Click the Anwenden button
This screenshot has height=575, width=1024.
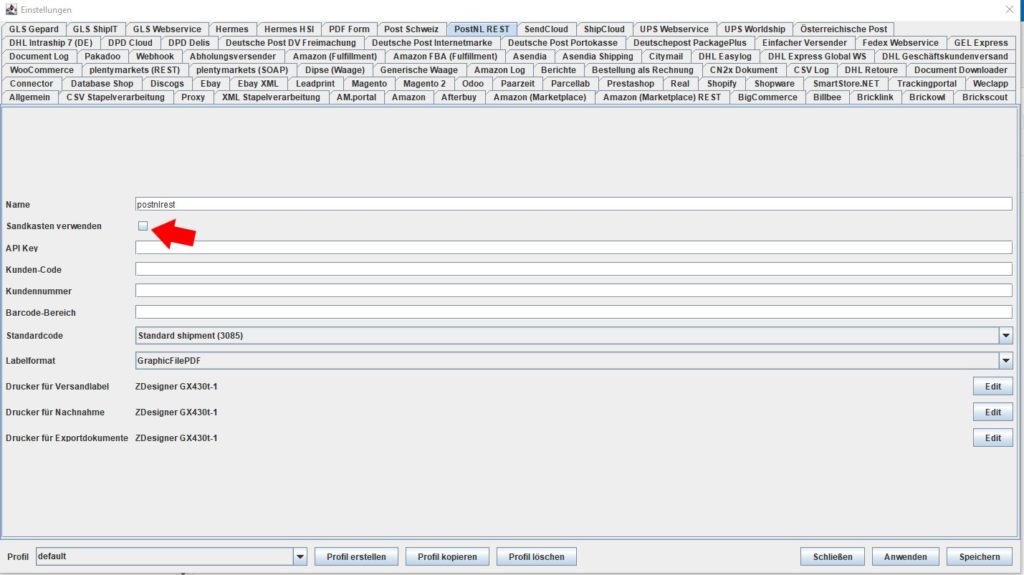coord(905,557)
